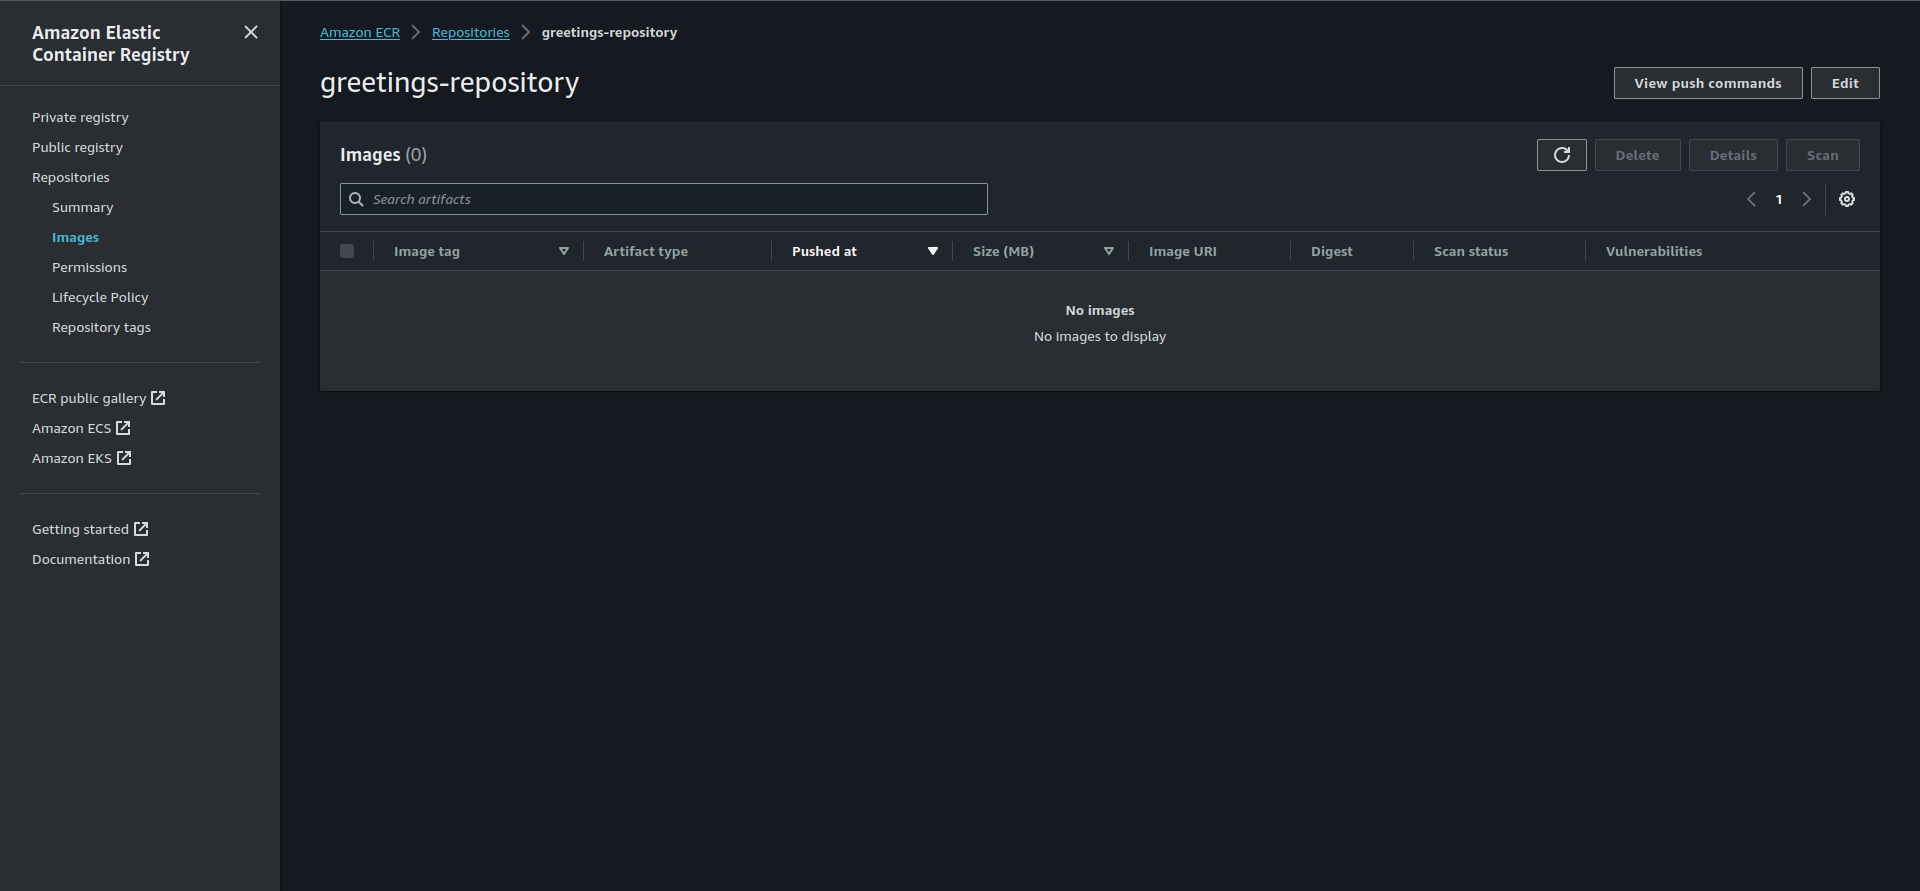Image resolution: width=1920 pixels, height=891 pixels.
Task: Click the Vulnerabilities column header
Action: click(1654, 251)
